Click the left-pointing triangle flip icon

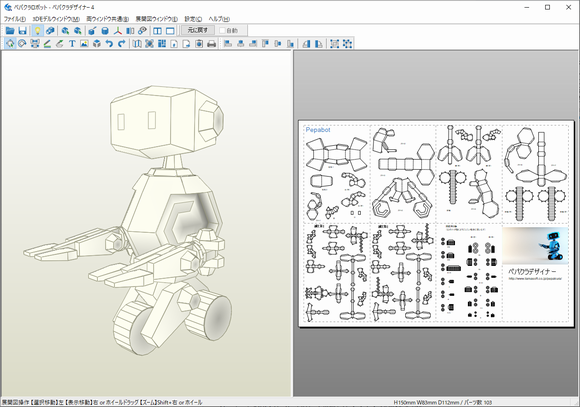click(306, 44)
